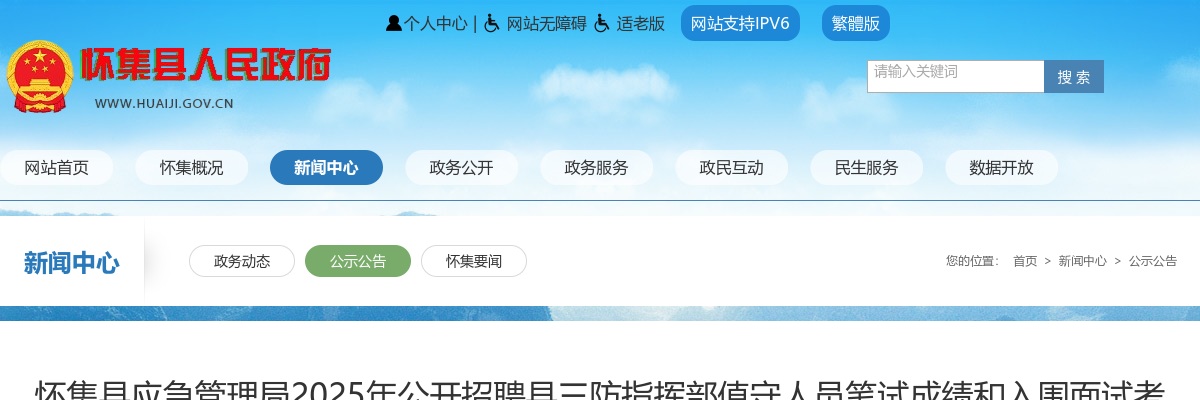Open 政民互动 navigation item

tap(732, 168)
